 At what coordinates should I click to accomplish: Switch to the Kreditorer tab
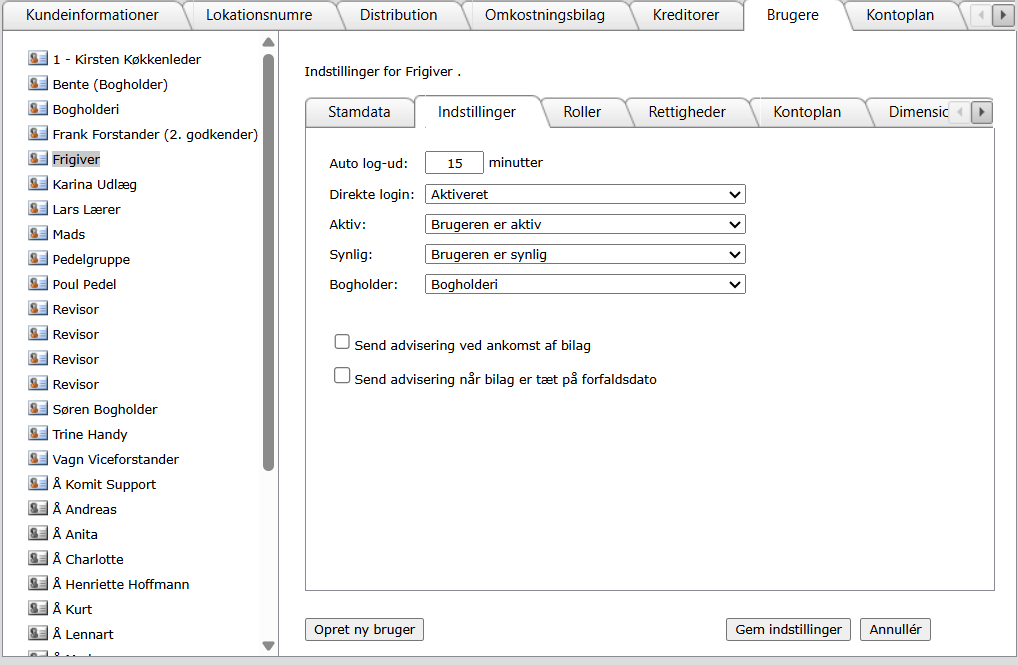click(686, 15)
